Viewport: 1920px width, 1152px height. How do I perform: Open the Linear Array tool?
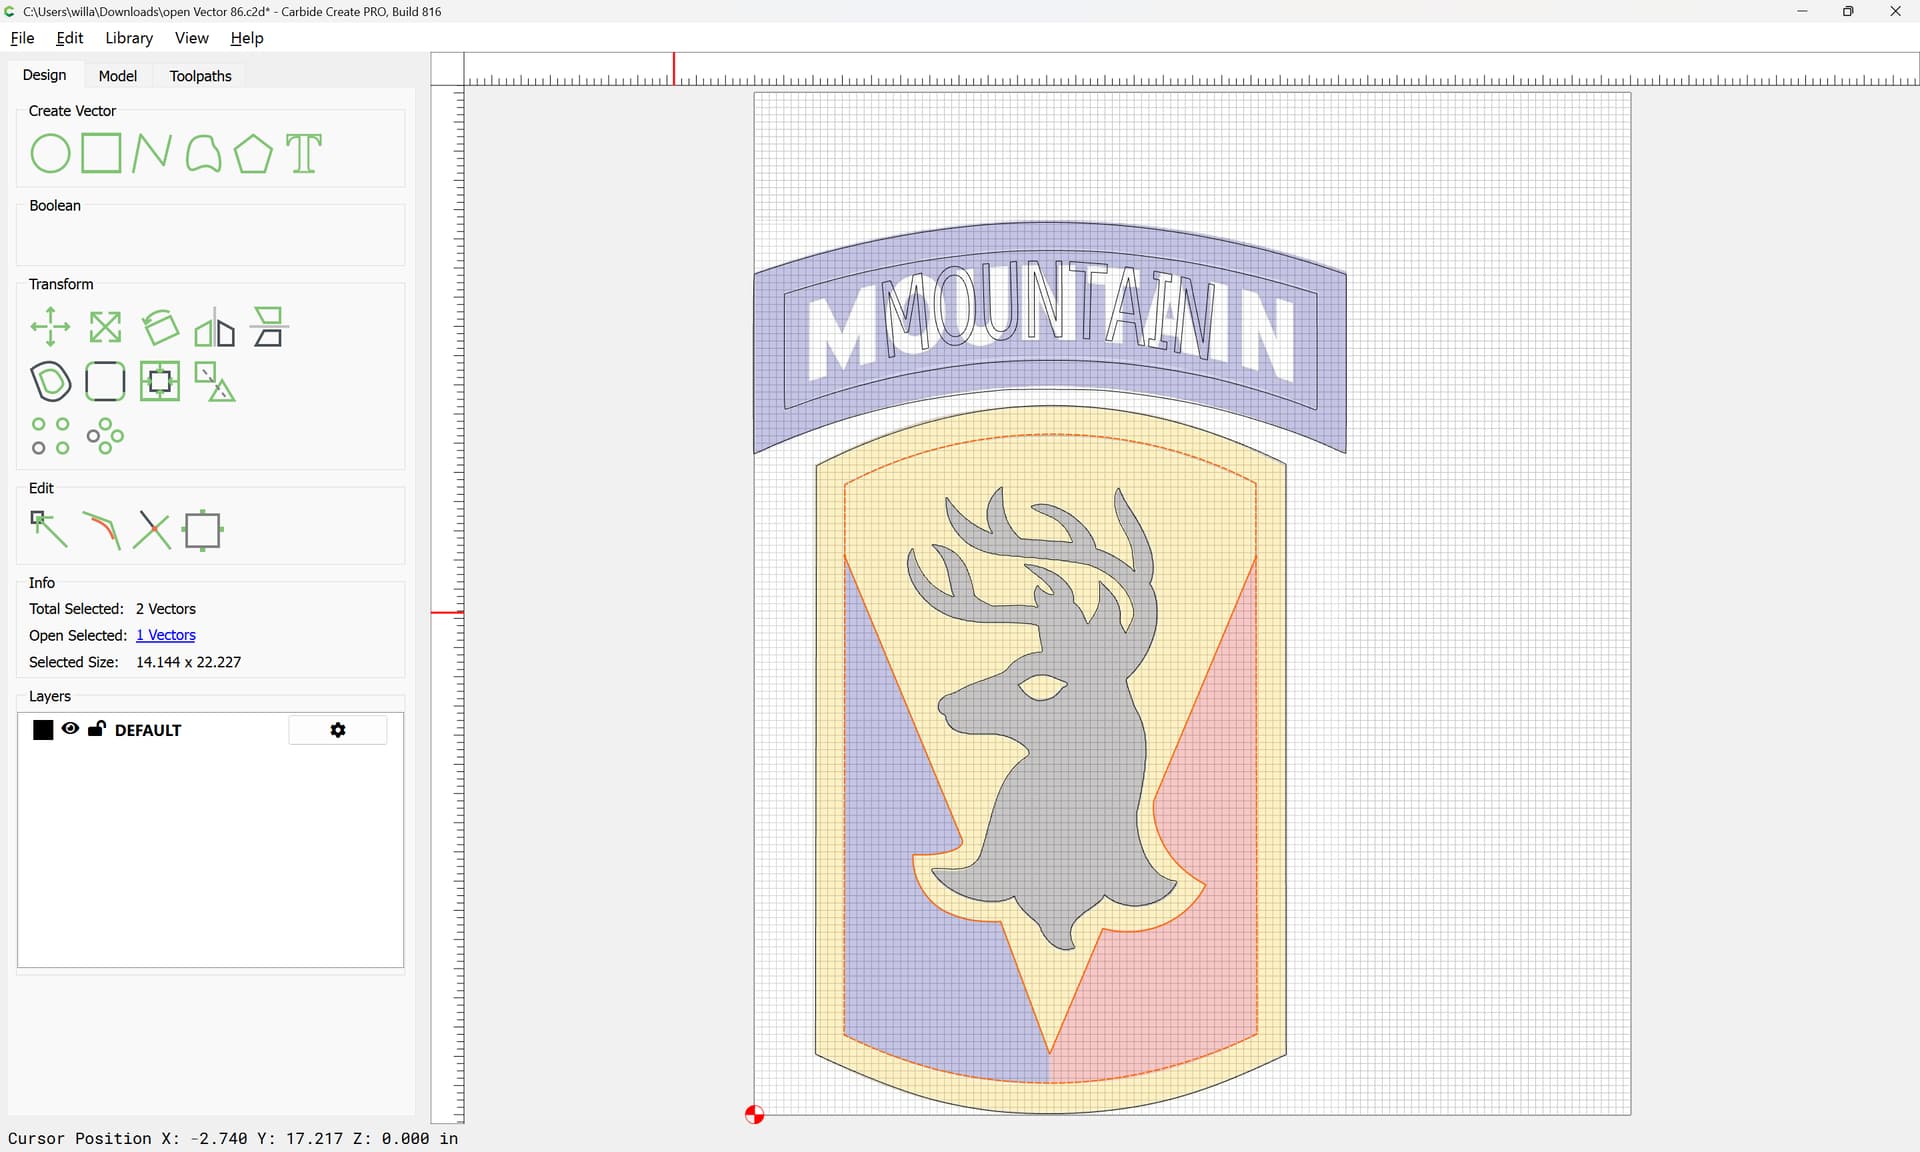click(50, 436)
